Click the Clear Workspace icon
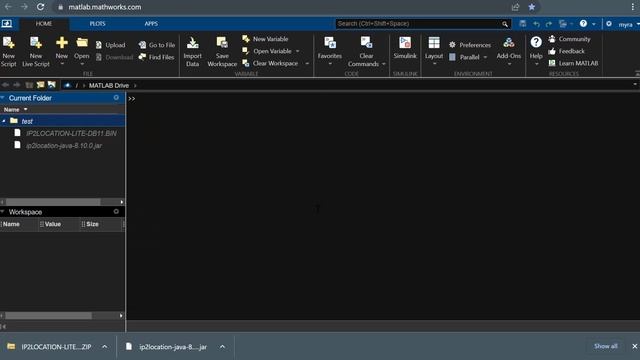The width and height of the screenshot is (640, 360). click(246, 63)
